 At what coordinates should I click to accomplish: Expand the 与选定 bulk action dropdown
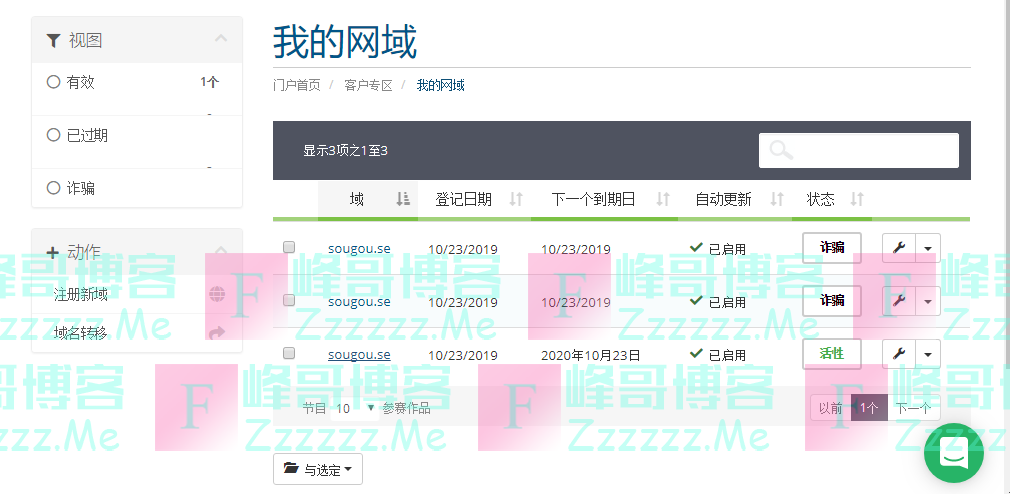318,469
